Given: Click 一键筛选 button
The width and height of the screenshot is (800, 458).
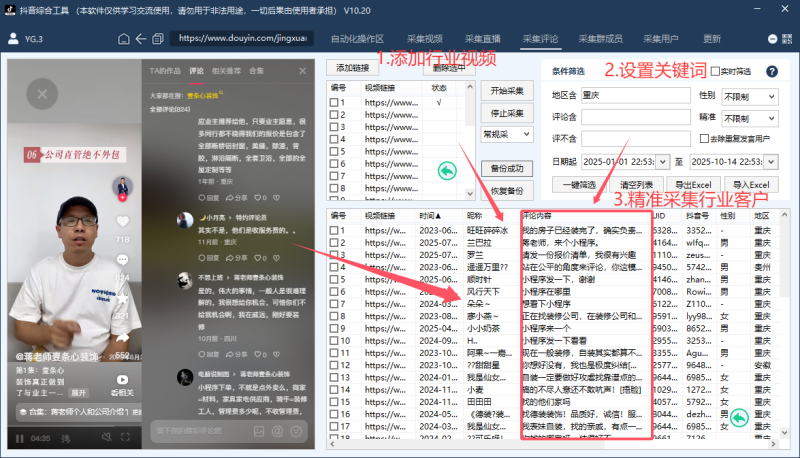Looking at the screenshot, I should (x=579, y=185).
